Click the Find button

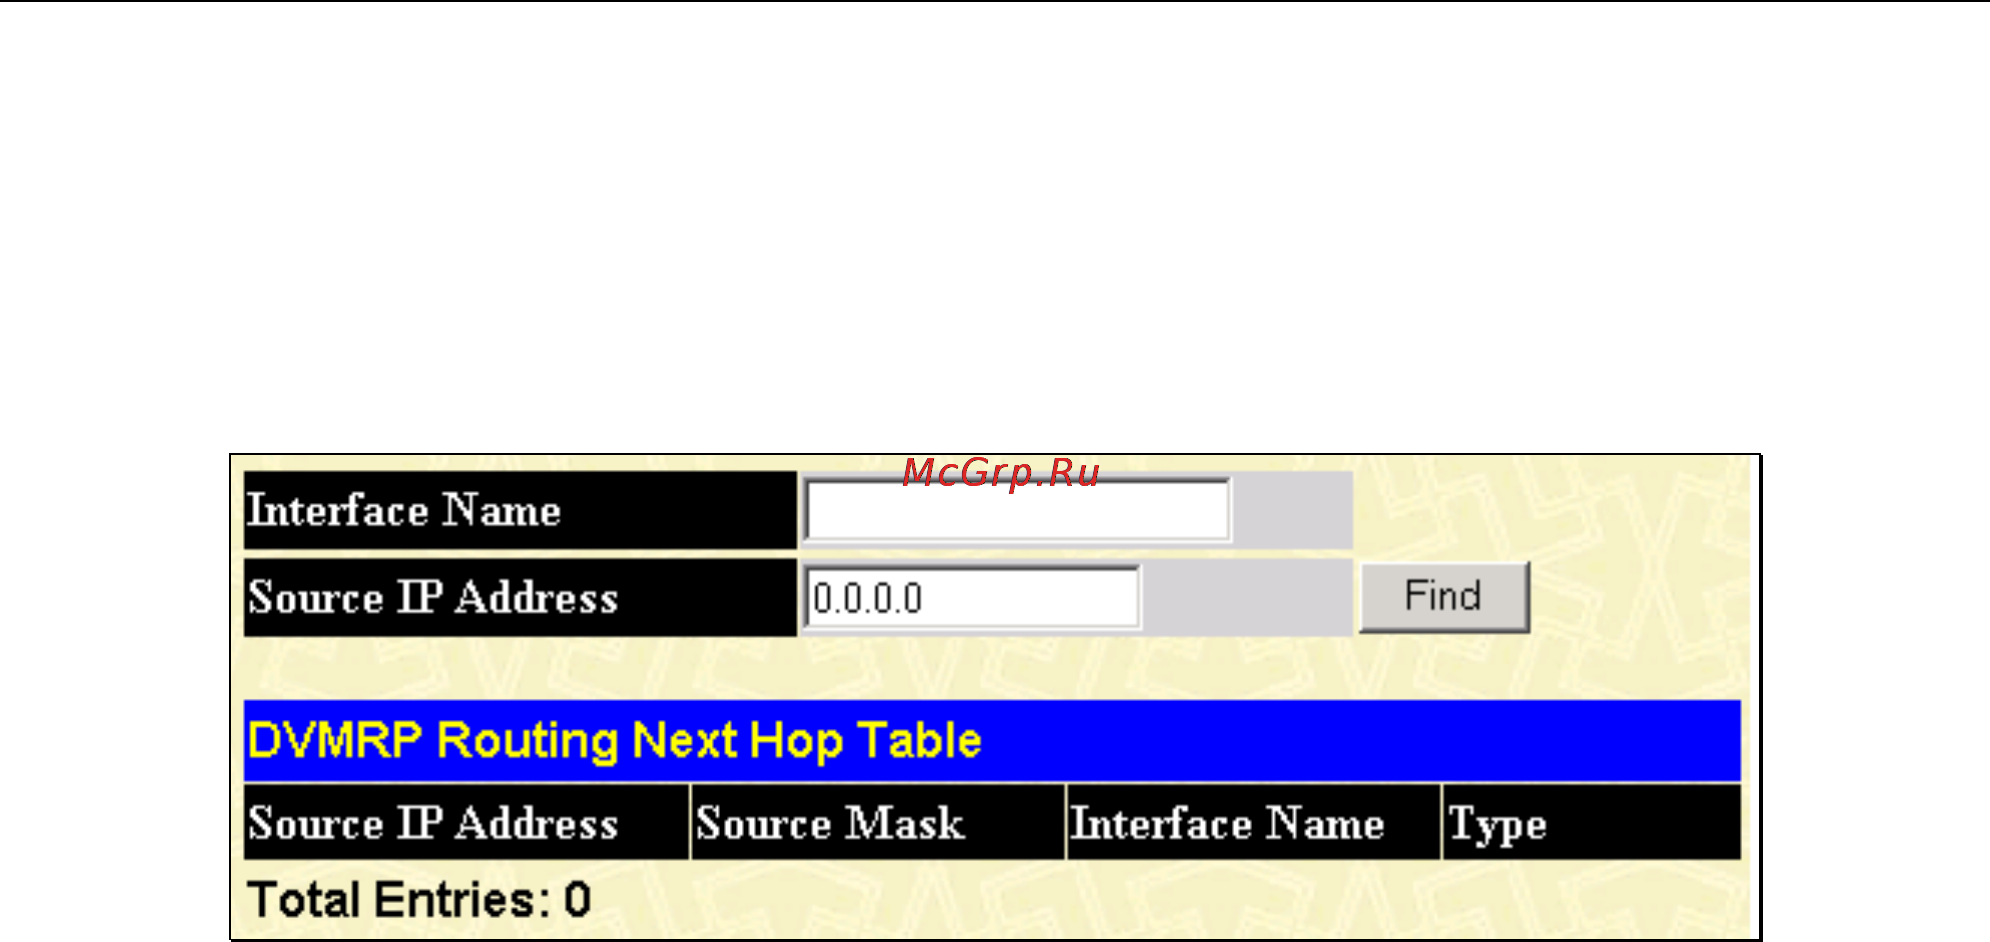[1444, 597]
